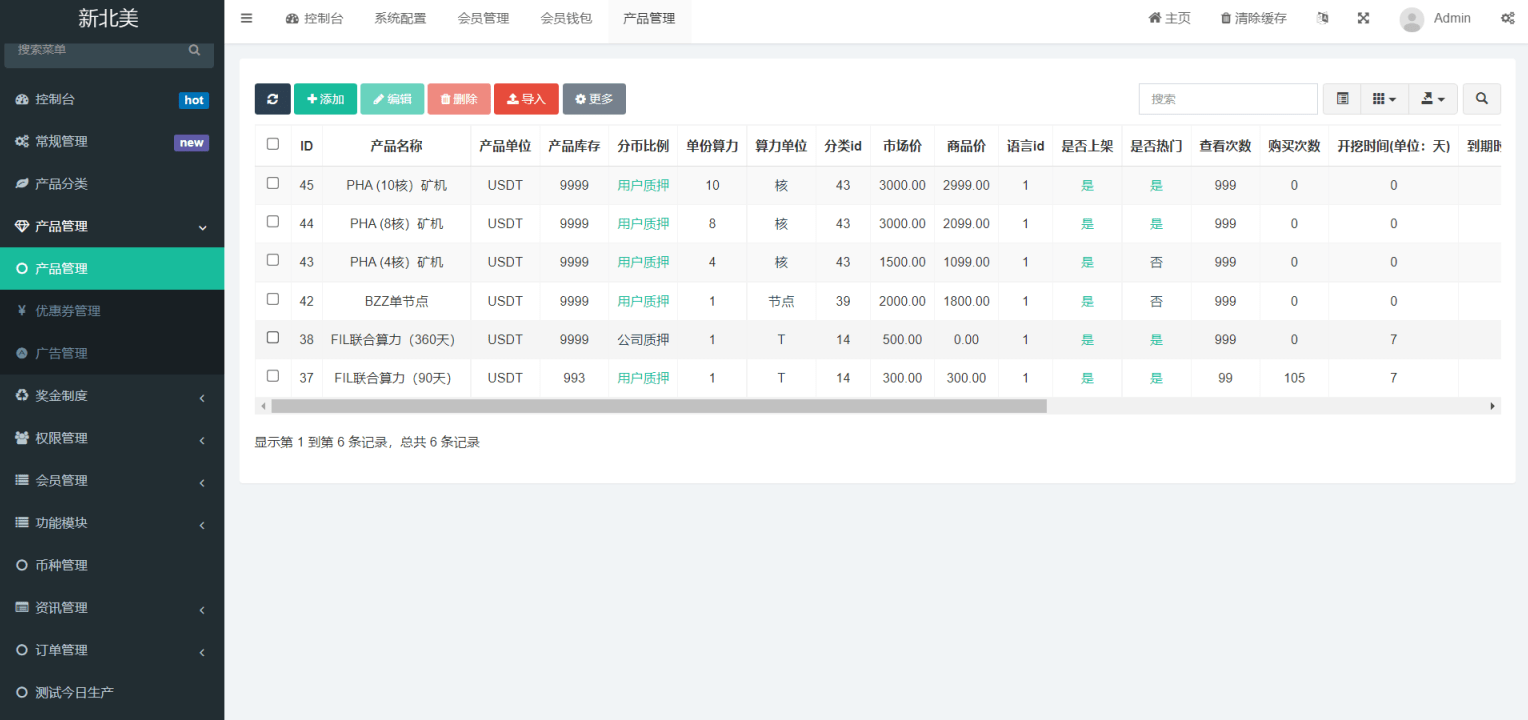The height and width of the screenshot is (720, 1528).
Task: Check the row for PHA (10核) 矿机
Action: click(x=273, y=184)
